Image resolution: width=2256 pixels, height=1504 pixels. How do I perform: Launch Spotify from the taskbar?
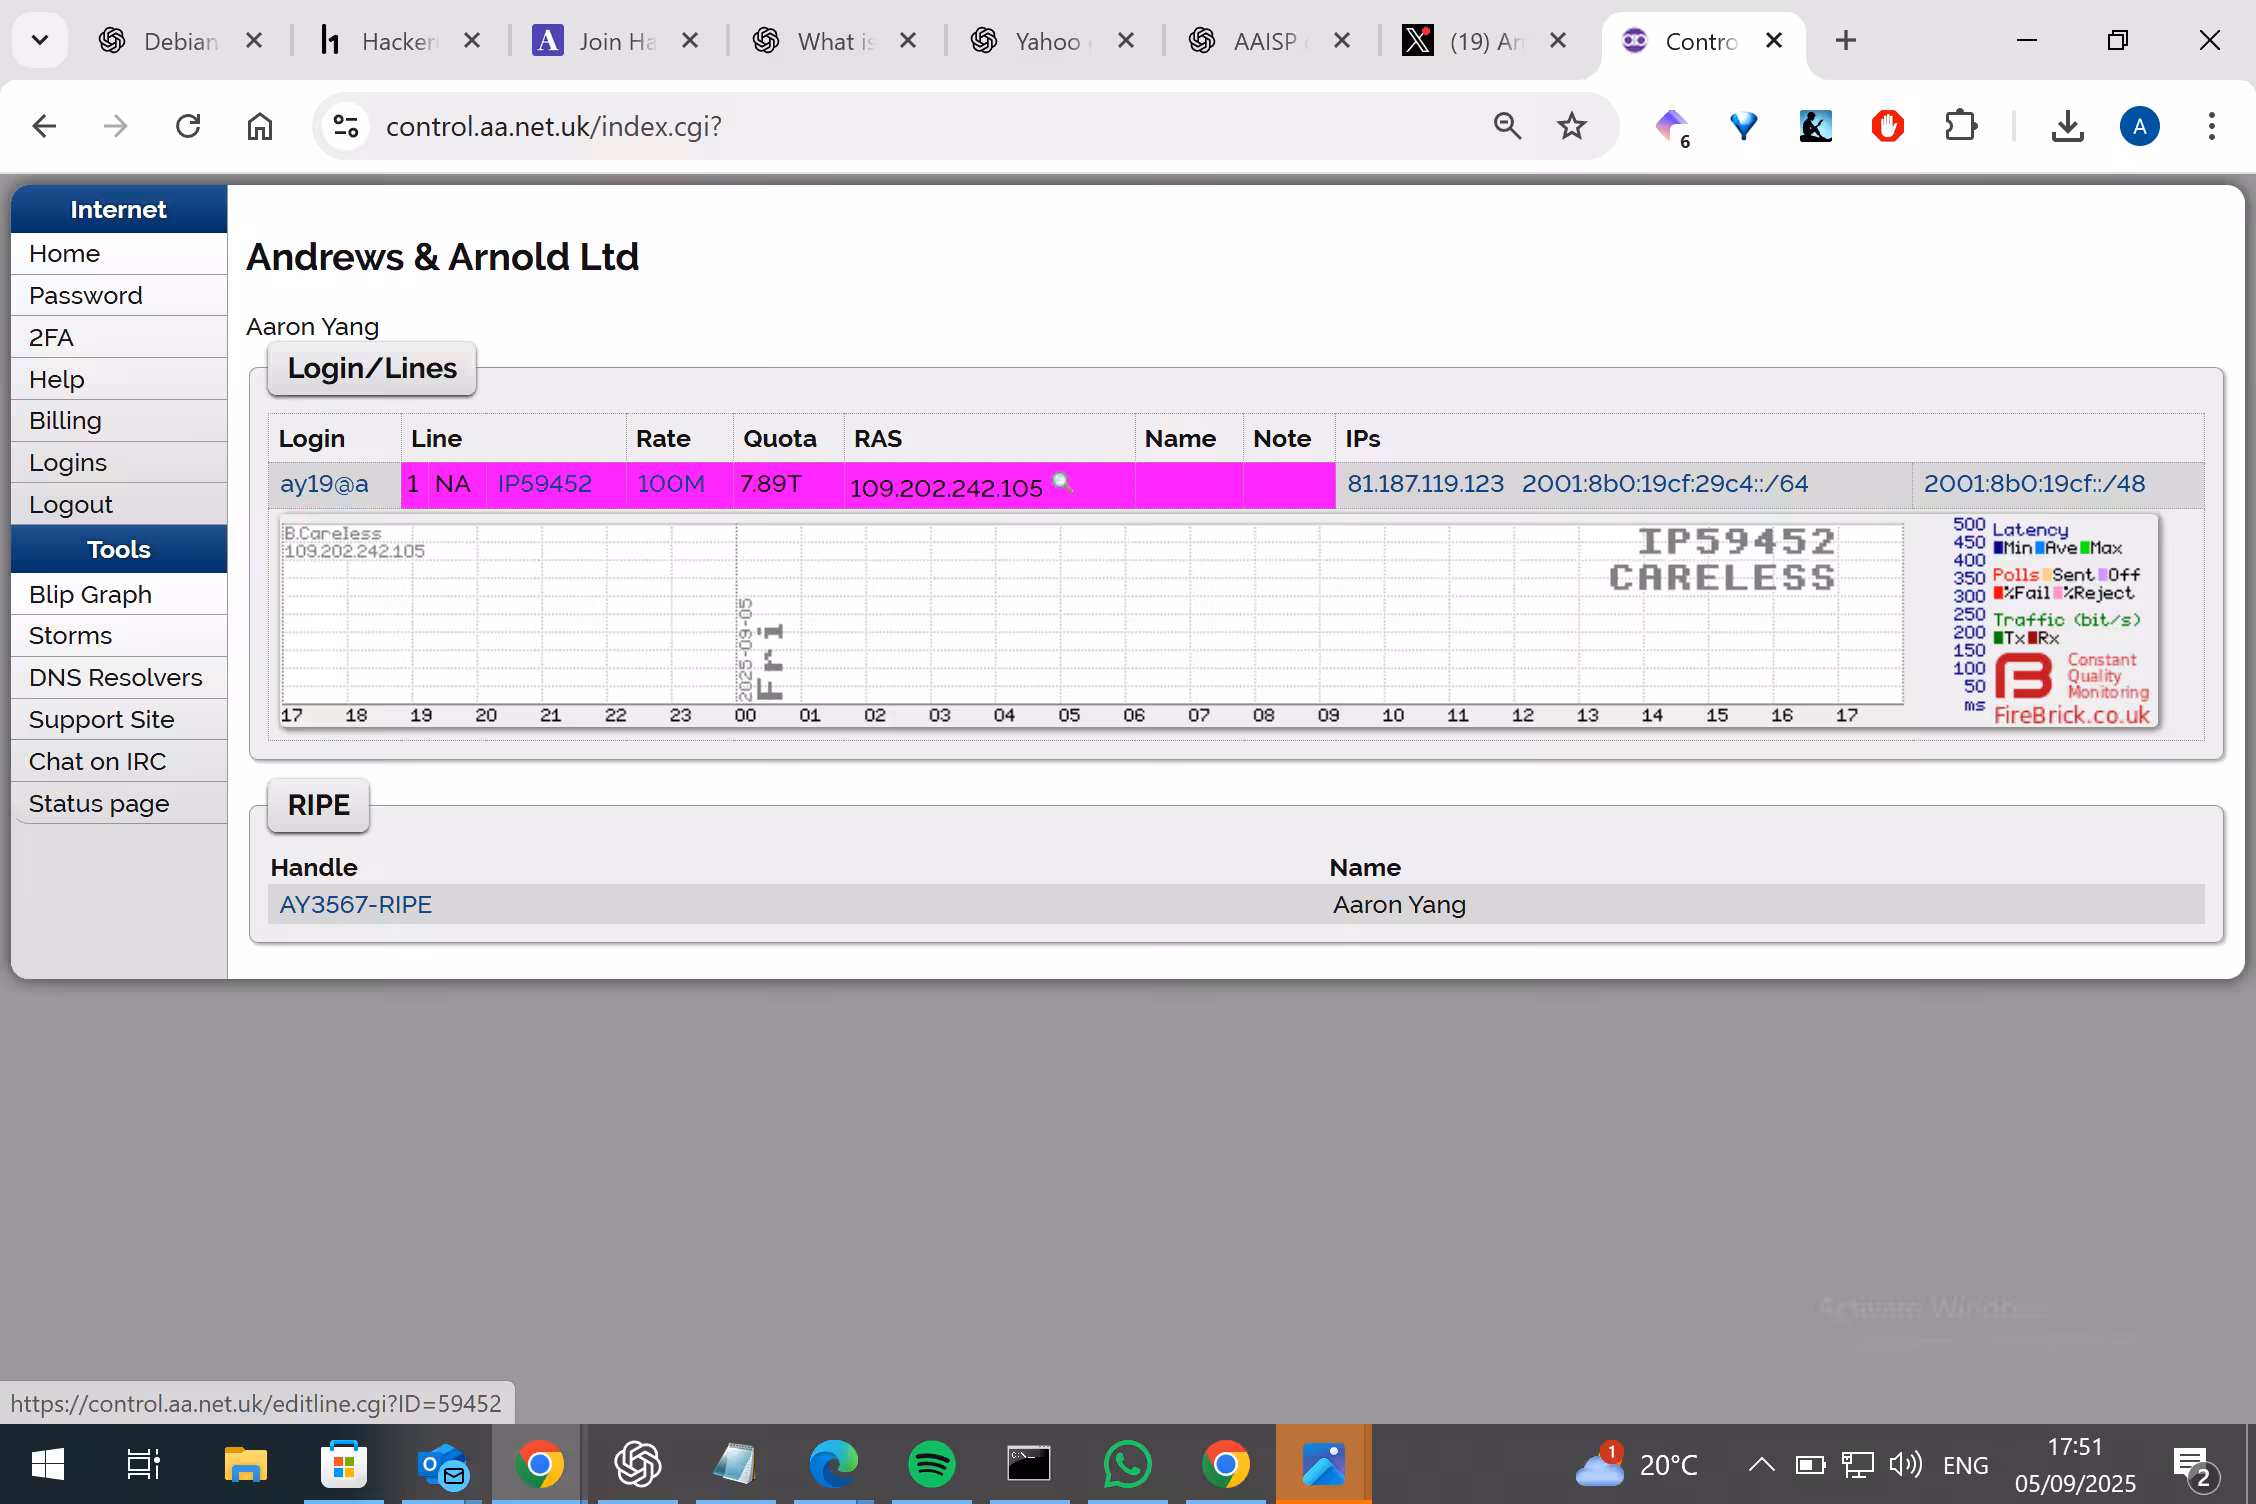click(x=931, y=1465)
